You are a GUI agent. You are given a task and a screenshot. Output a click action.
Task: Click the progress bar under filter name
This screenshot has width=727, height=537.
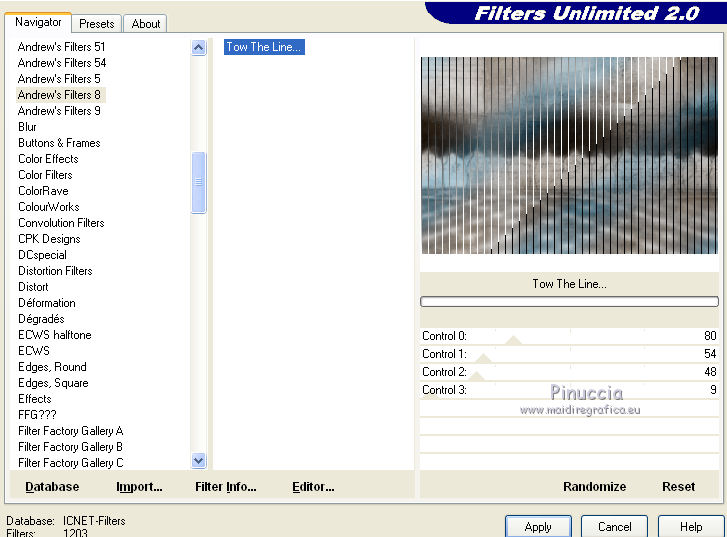point(569,302)
